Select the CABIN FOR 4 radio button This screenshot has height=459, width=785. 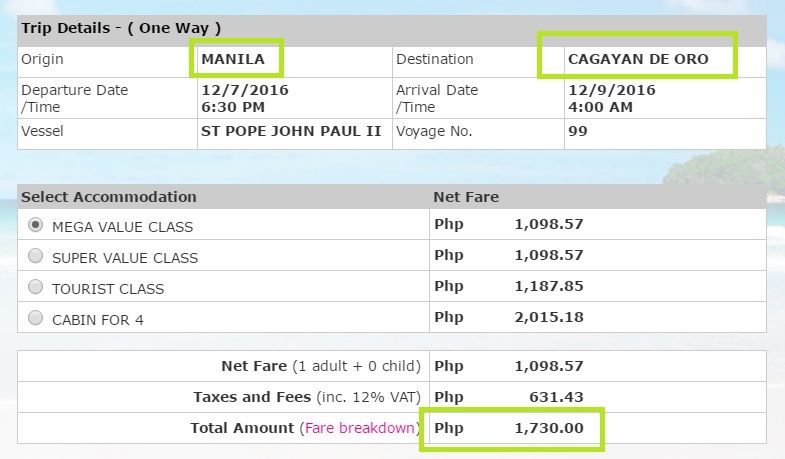(35, 318)
